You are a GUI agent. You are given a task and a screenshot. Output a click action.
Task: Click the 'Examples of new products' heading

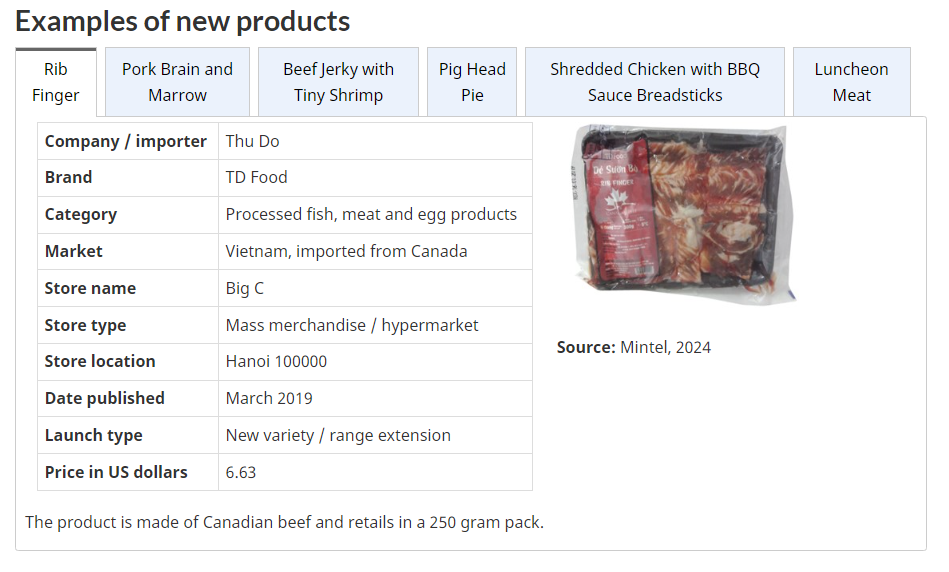183,21
